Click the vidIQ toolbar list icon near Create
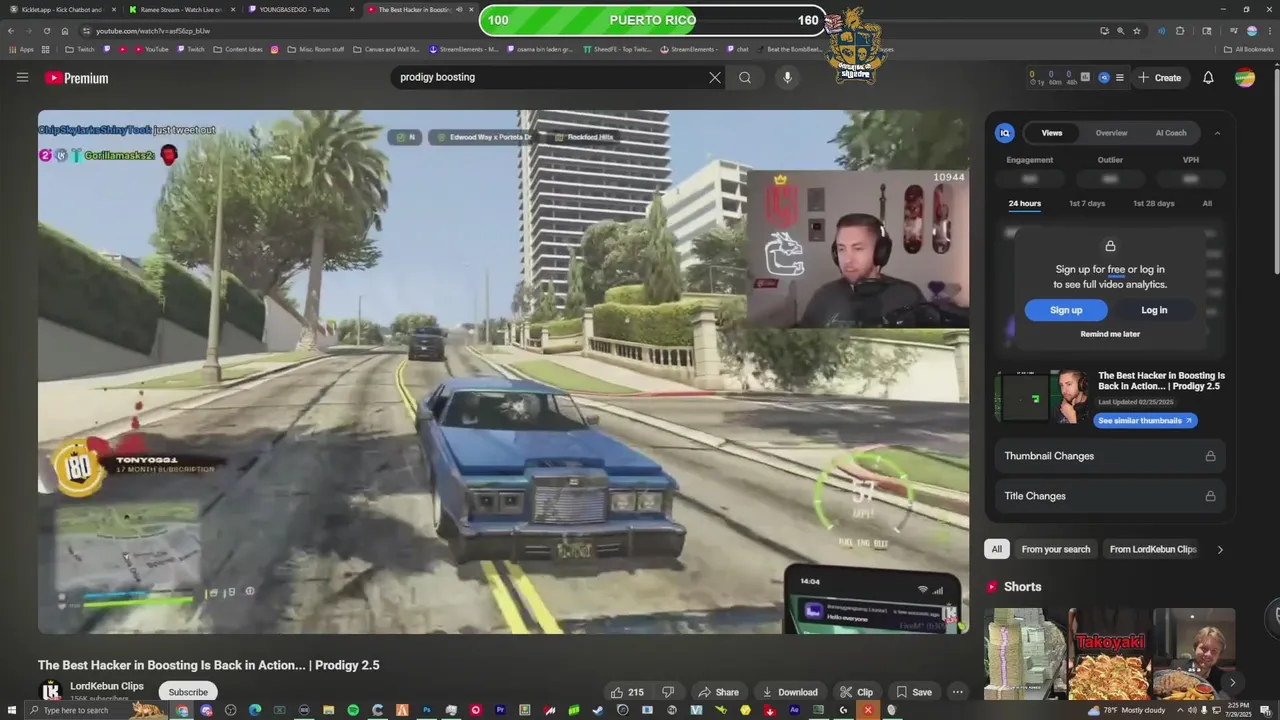This screenshot has width=1280, height=720. tap(1120, 77)
